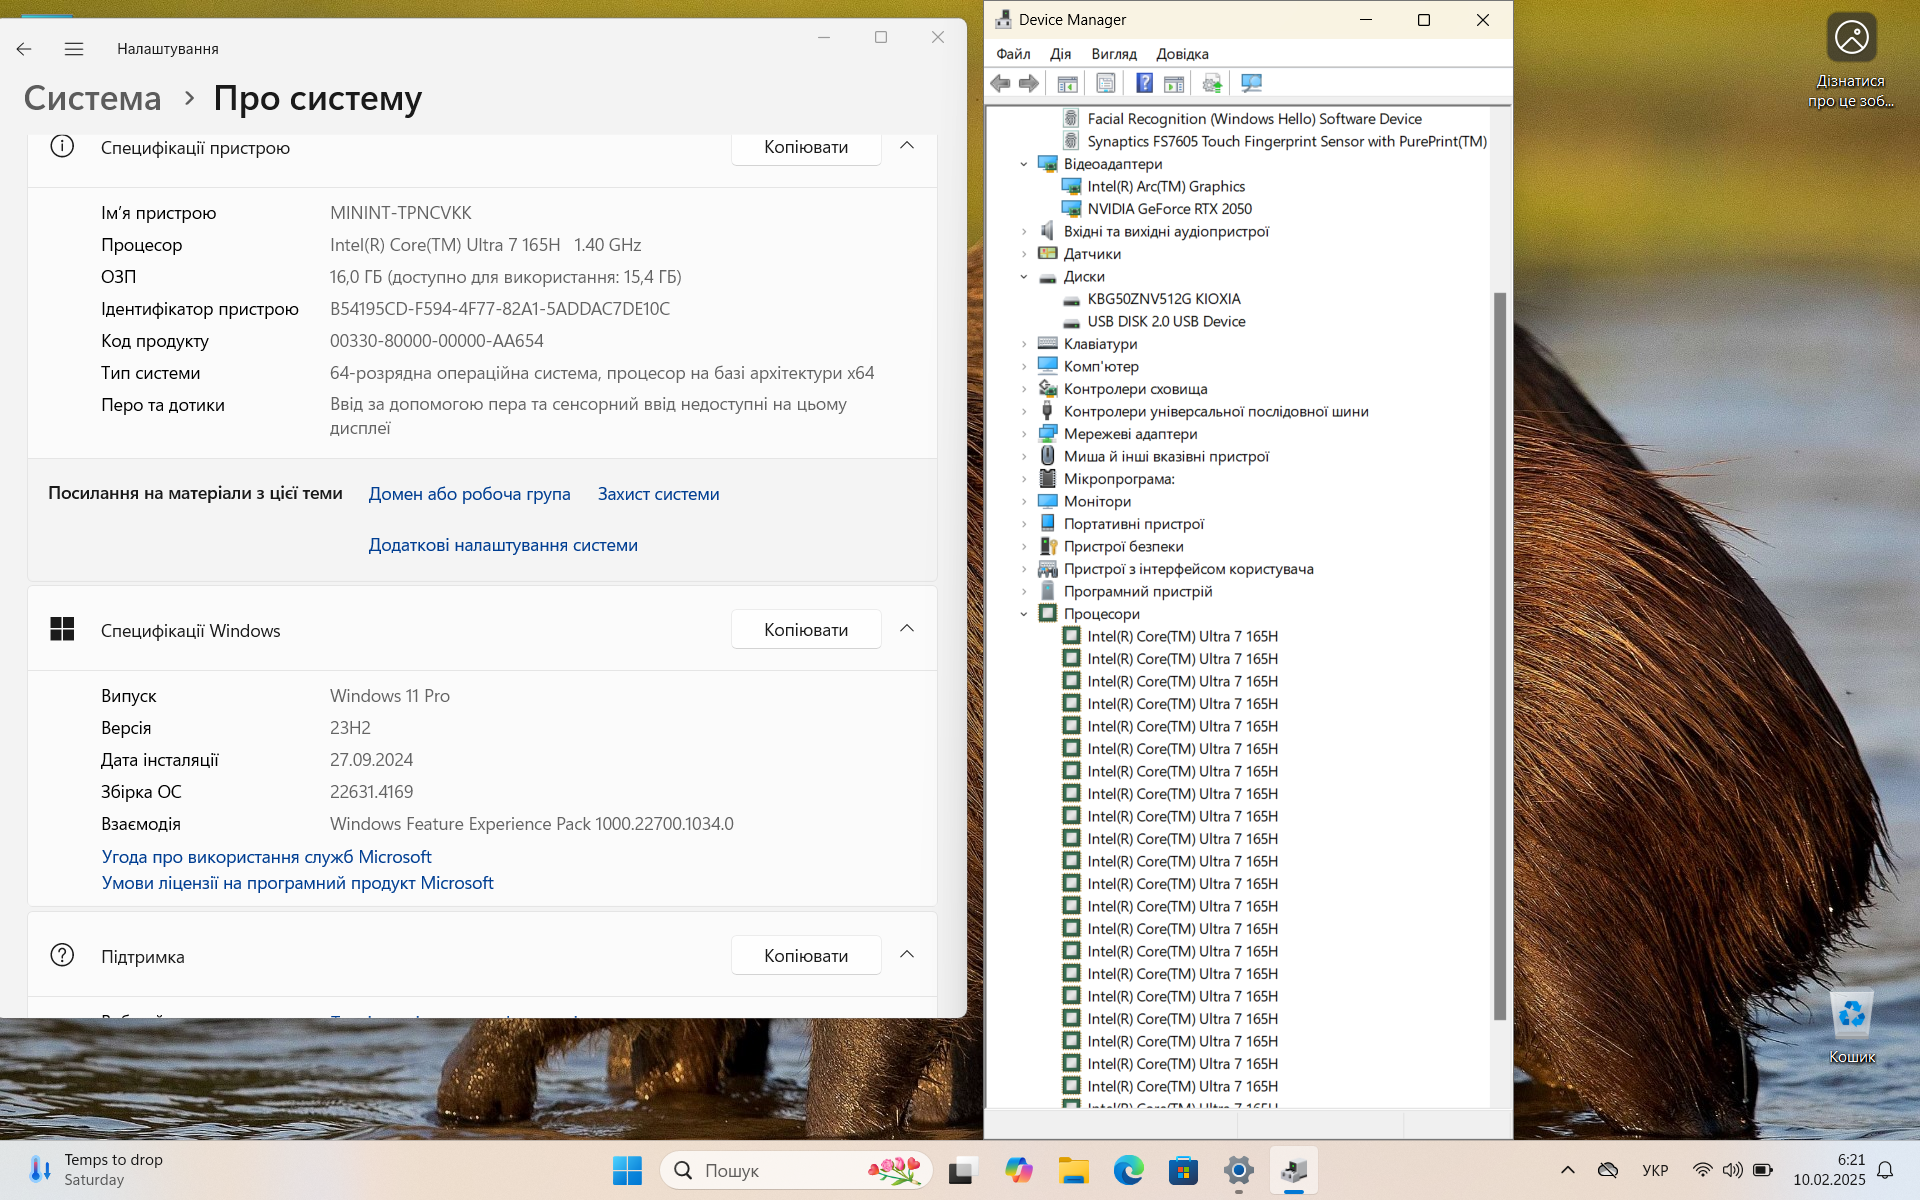Copy Windows specifications with Копіювати button
The image size is (1920, 1200).
pyautogui.click(x=806, y=630)
